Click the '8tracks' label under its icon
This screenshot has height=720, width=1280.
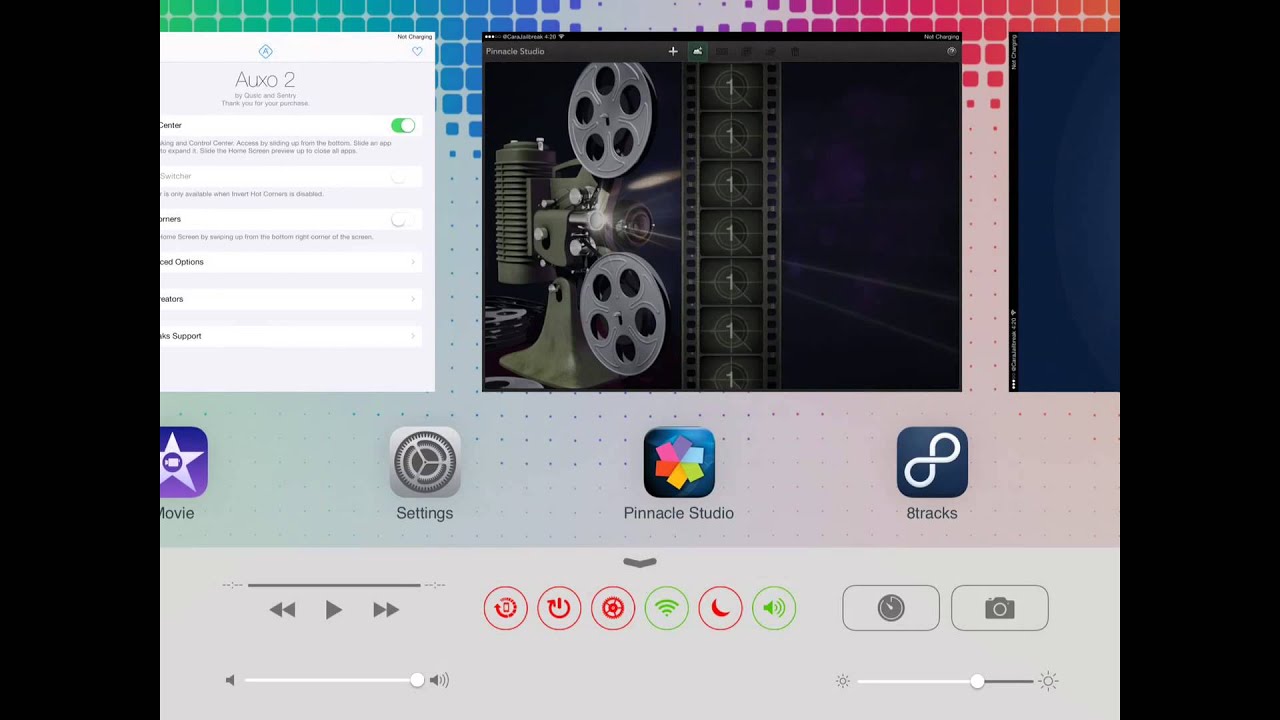[932, 513]
